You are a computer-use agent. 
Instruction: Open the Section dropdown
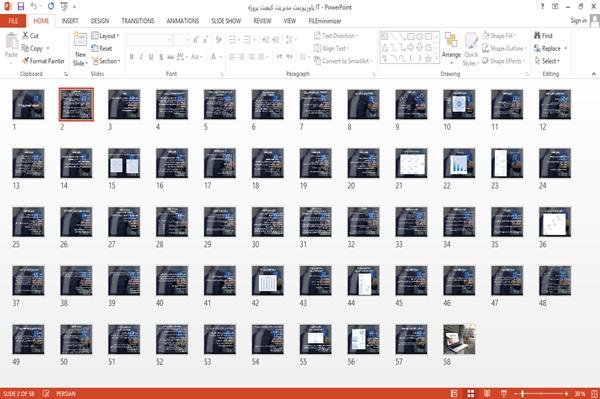pos(106,61)
